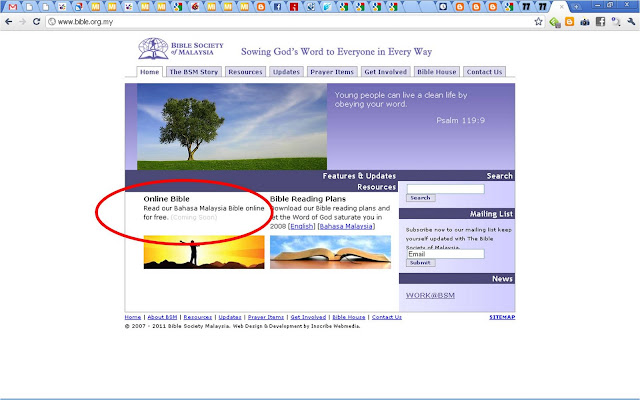Click the magnifier extension icon in the toolbar
Screen dimensions: 640x400
pos(616,22)
